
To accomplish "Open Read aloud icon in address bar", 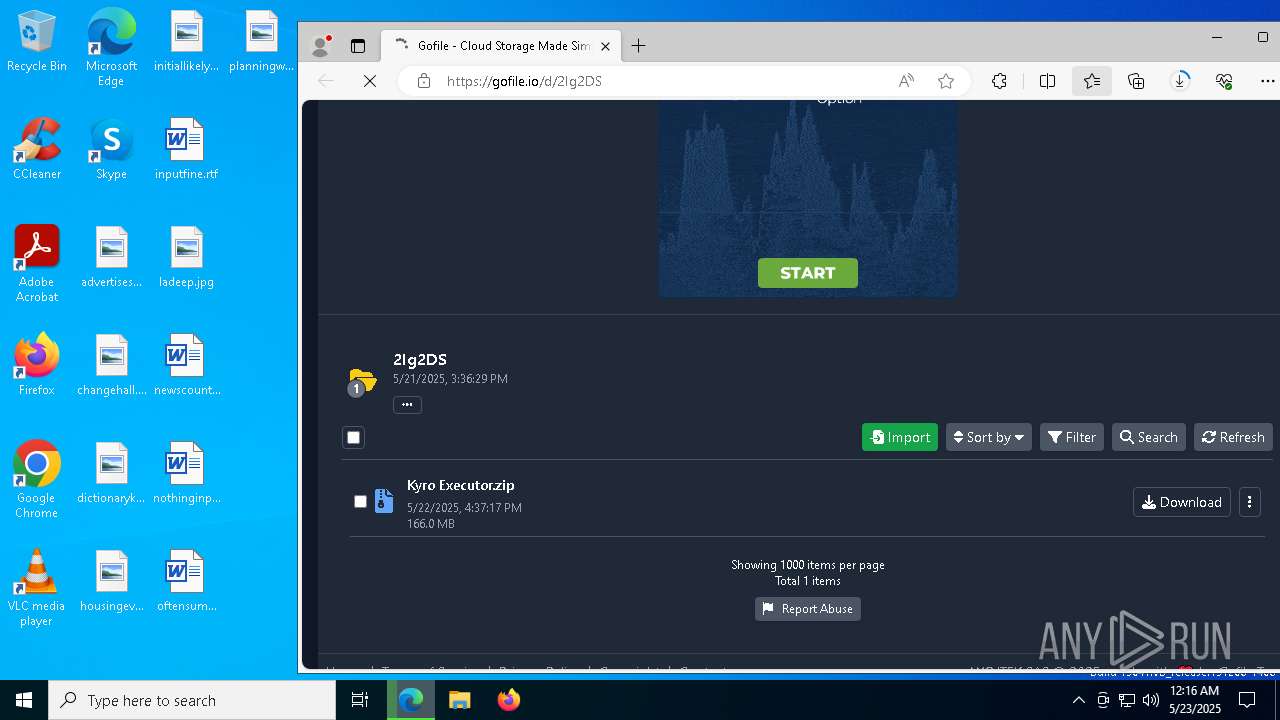I will click(906, 81).
